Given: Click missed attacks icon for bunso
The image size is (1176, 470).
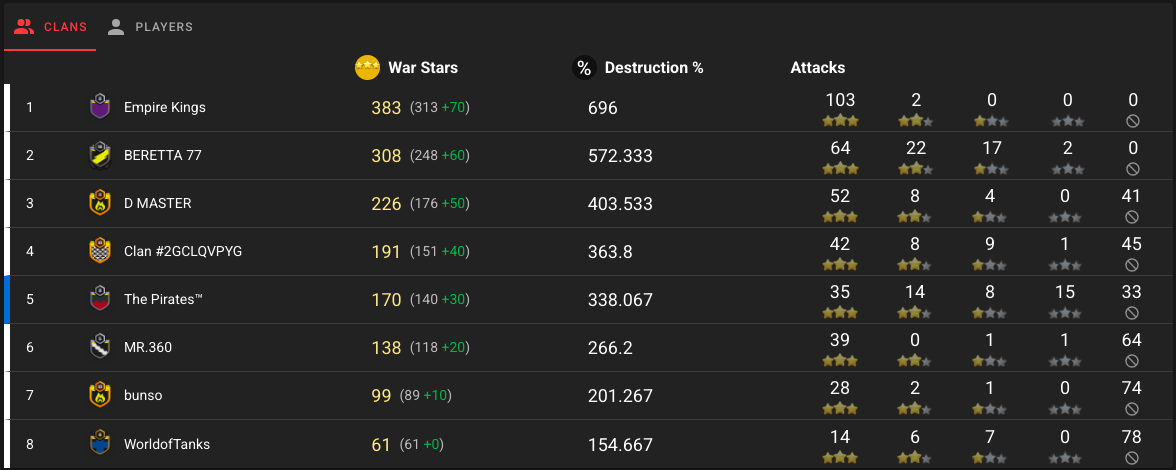Looking at the screenshot, I should tap(1132, 409).
